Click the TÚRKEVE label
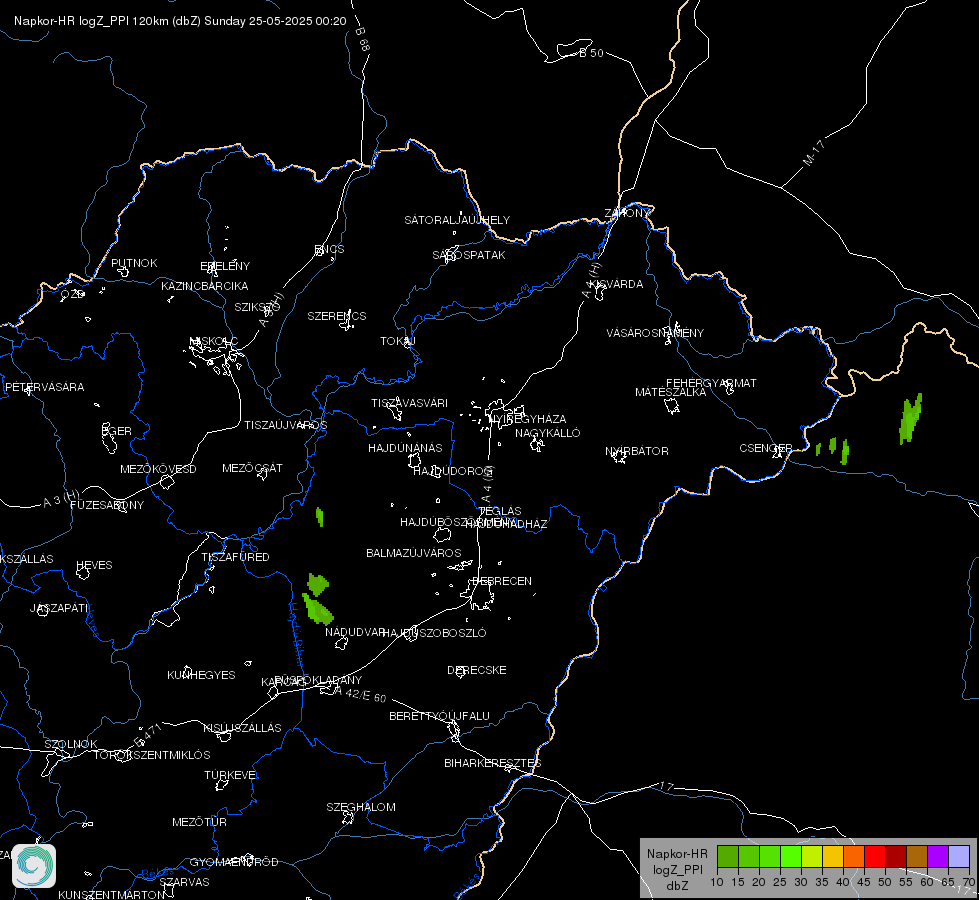Image resolution: width=979 pixels, height=900 pixels. pos(231,774)
